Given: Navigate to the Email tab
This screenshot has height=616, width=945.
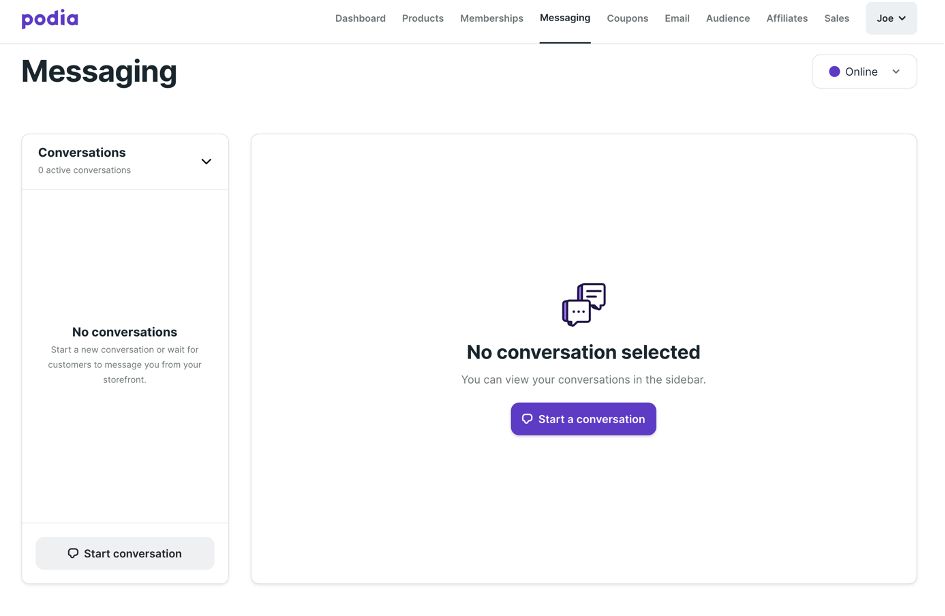Looking at the screenshot, I should (677, 18).
